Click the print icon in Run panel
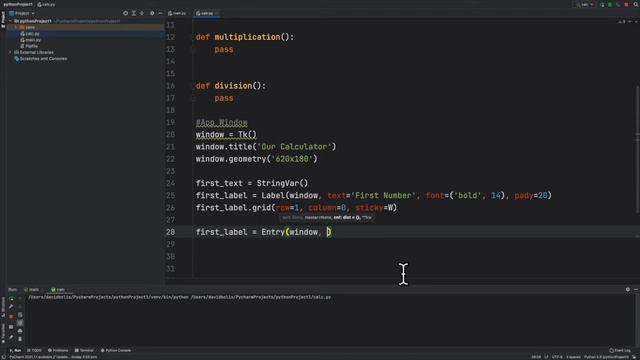Screen dimensions: 640x360 20,331
